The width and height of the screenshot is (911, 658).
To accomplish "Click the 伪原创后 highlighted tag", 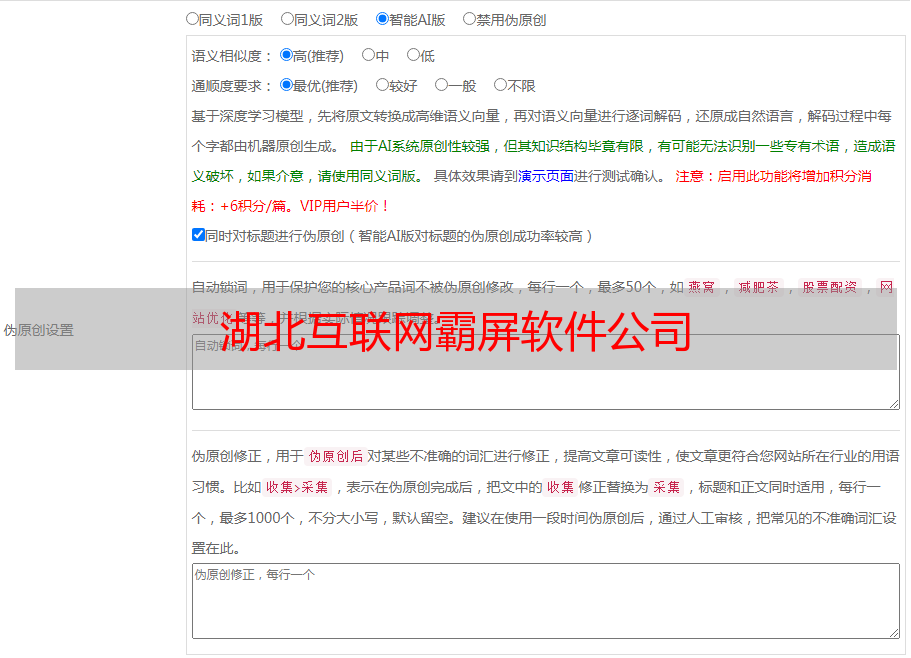I will tap(336, 456).
